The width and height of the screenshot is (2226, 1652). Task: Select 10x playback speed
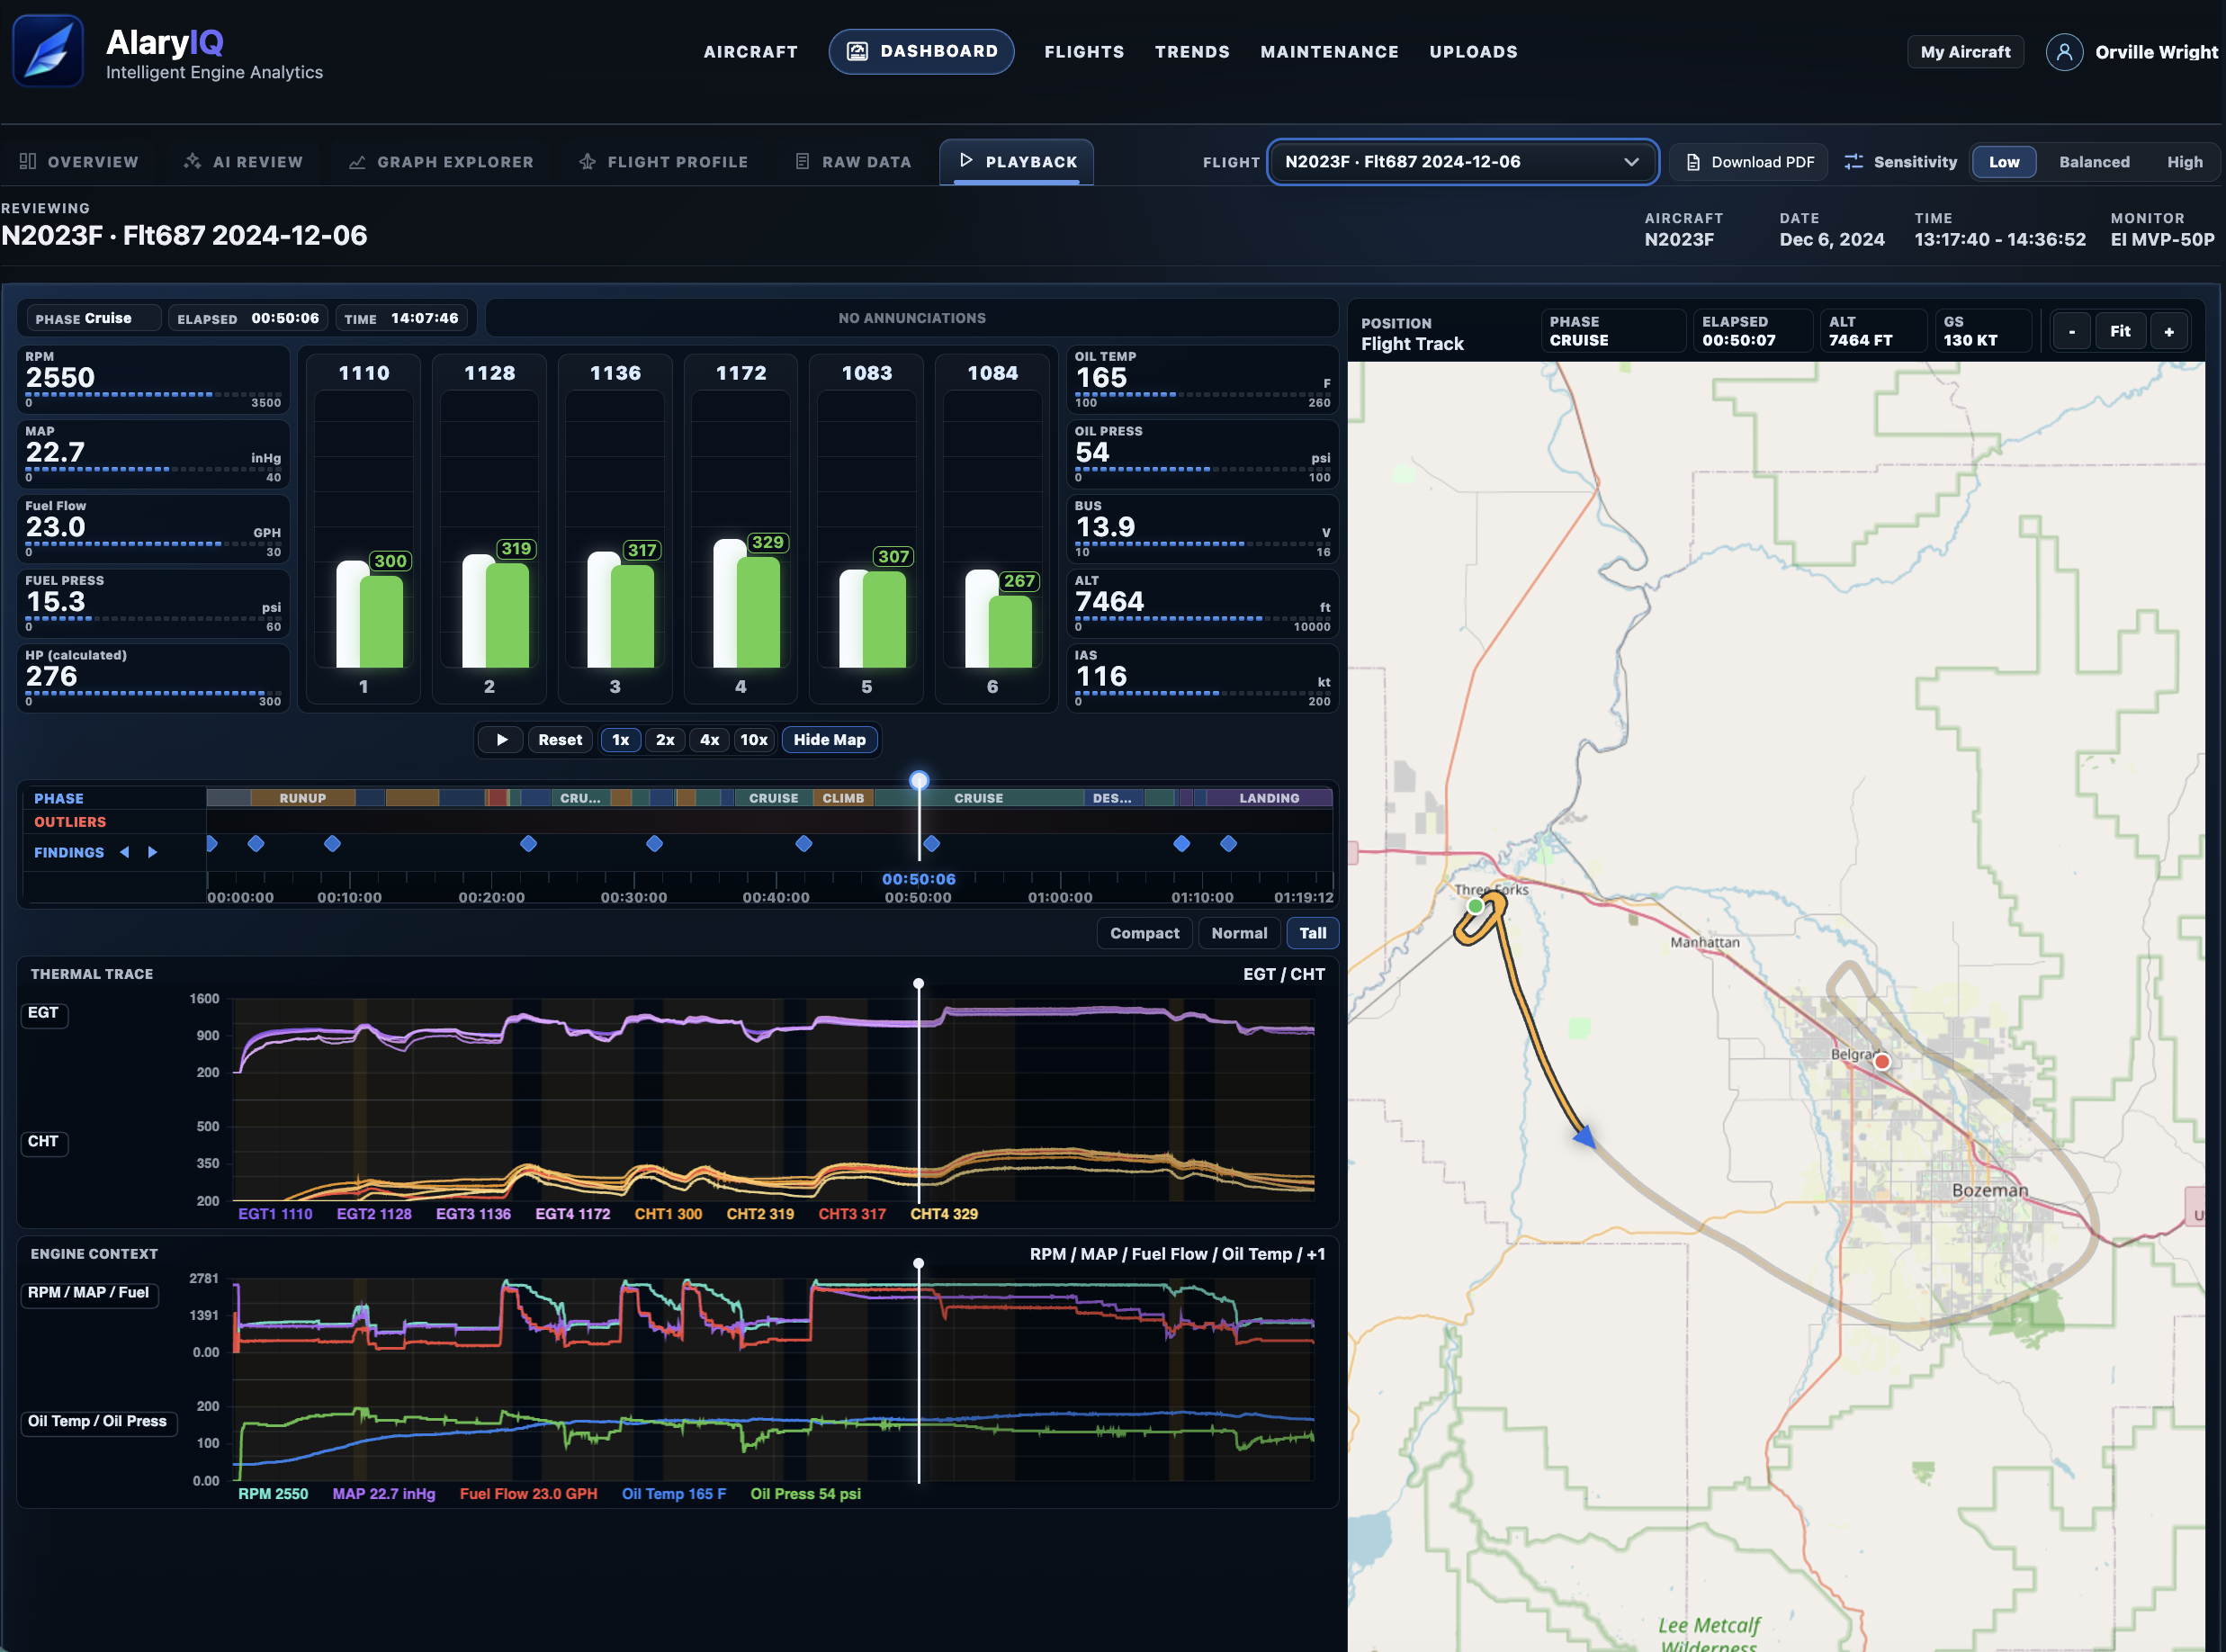[x=754, y=740]
